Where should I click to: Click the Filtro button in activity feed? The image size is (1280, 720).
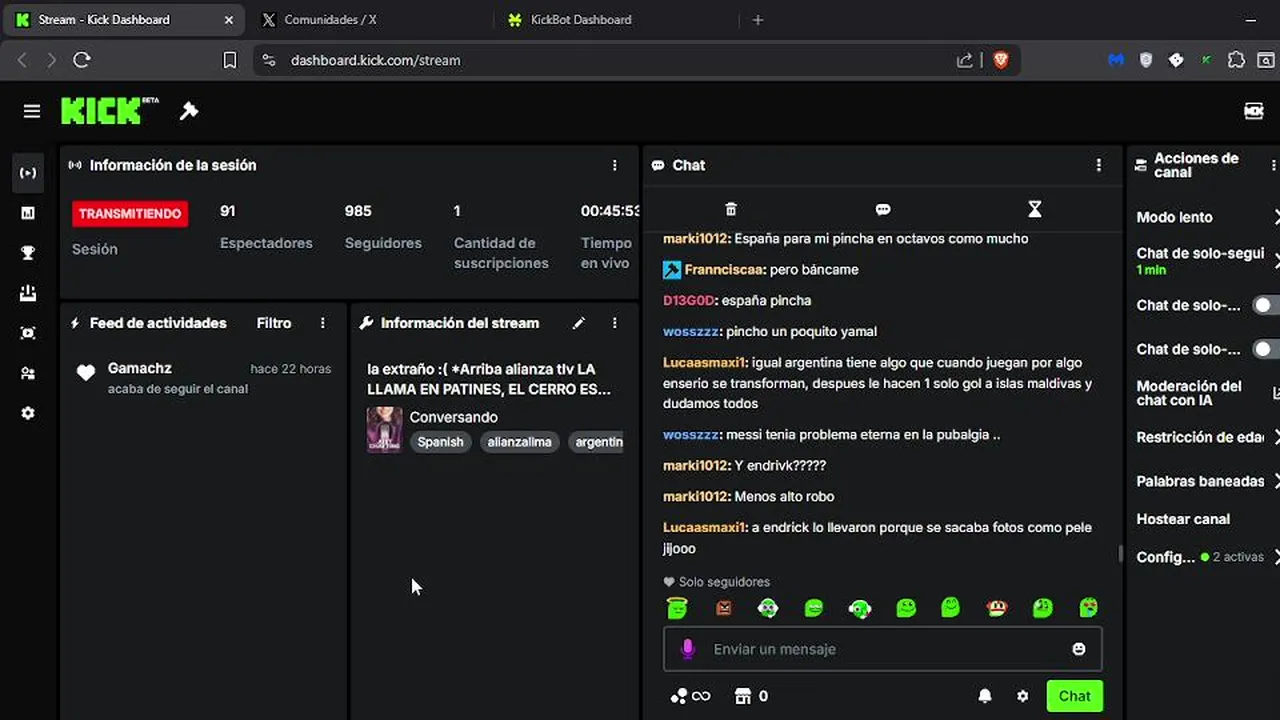(274, 323)
